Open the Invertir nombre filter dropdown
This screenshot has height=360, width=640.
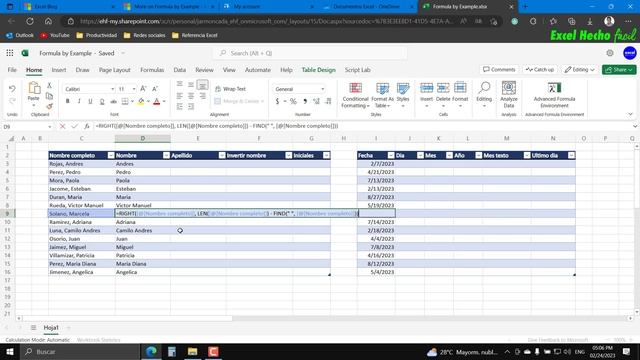click(x=289, y=156)
